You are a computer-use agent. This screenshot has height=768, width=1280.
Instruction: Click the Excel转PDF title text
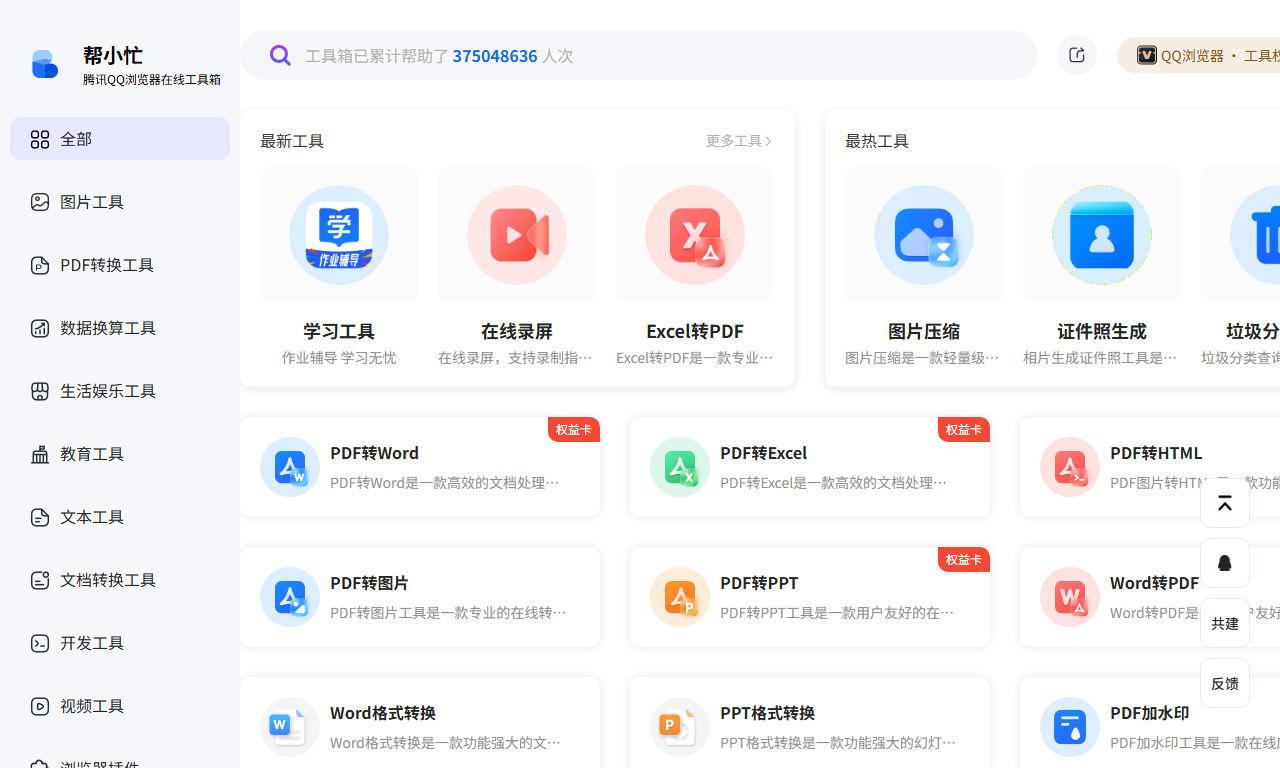(695, 331)
